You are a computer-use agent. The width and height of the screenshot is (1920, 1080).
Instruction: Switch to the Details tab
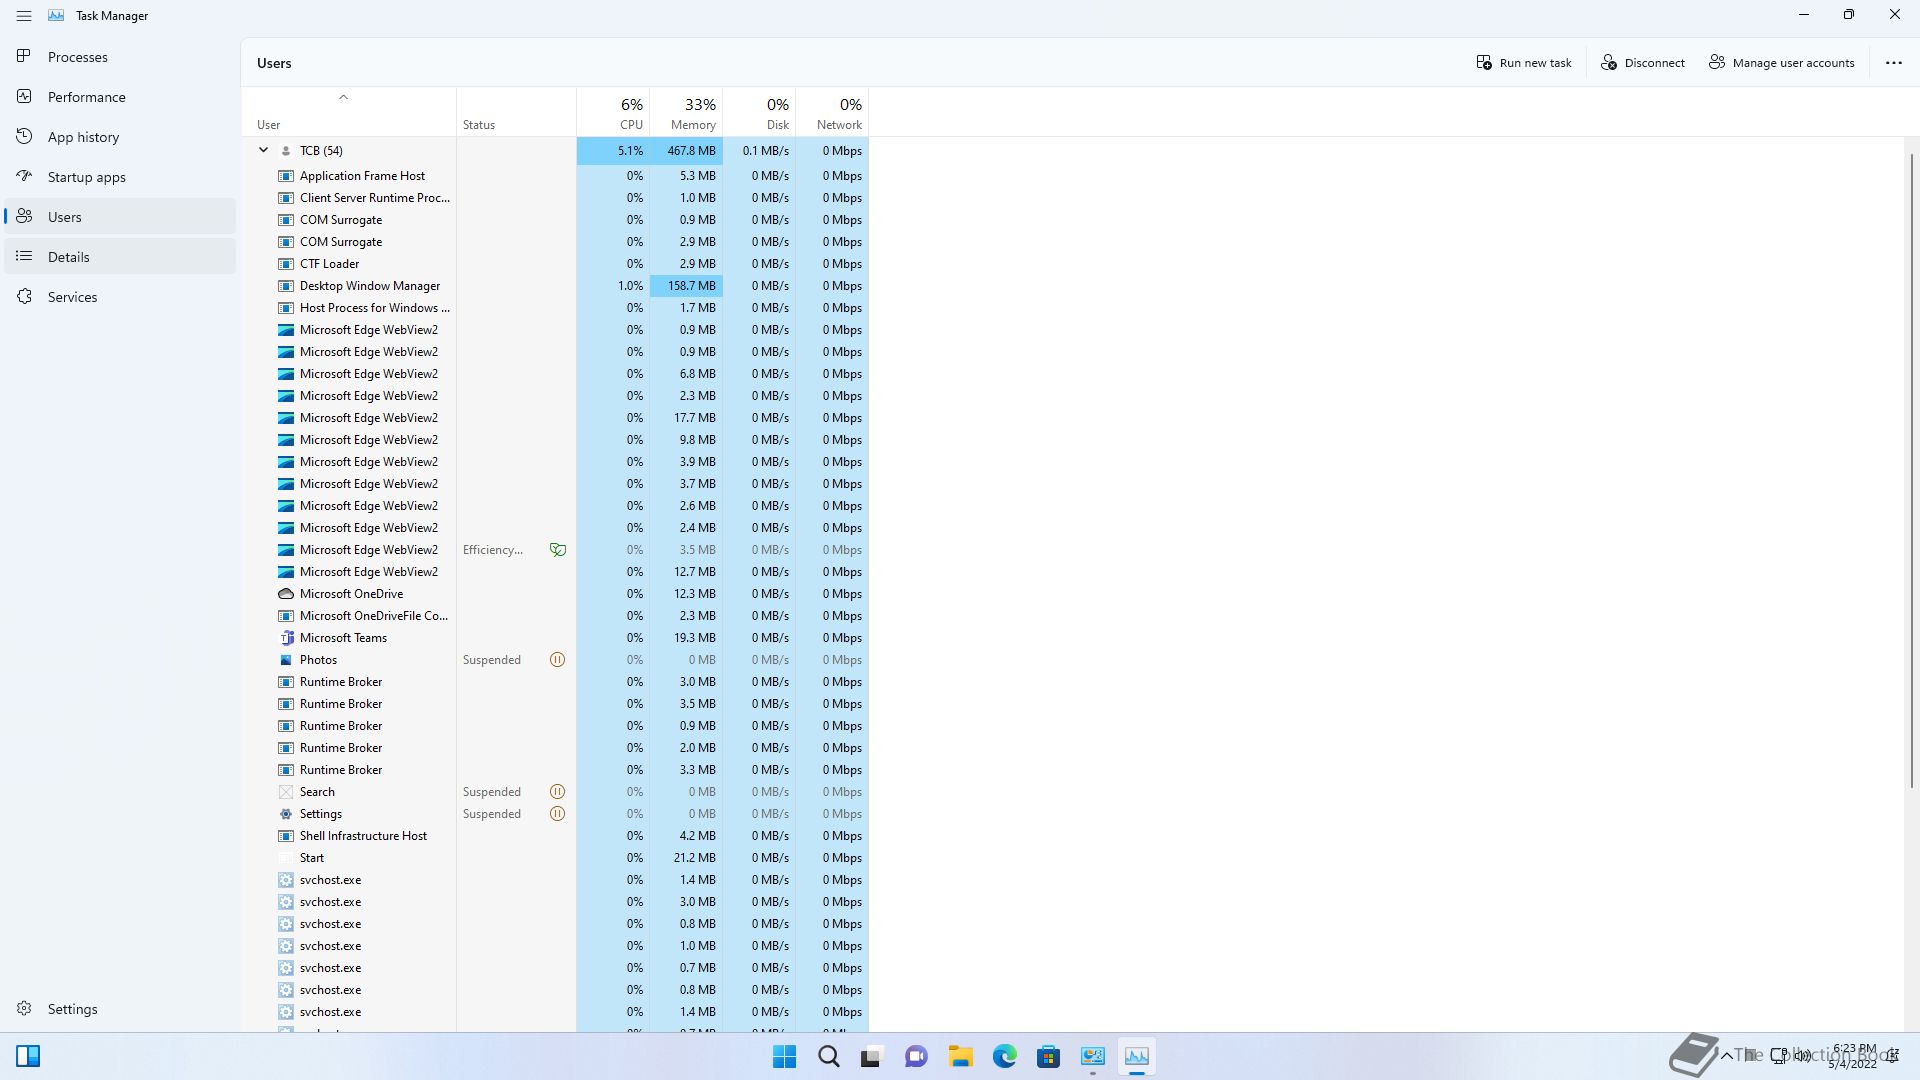coord(68,257)
